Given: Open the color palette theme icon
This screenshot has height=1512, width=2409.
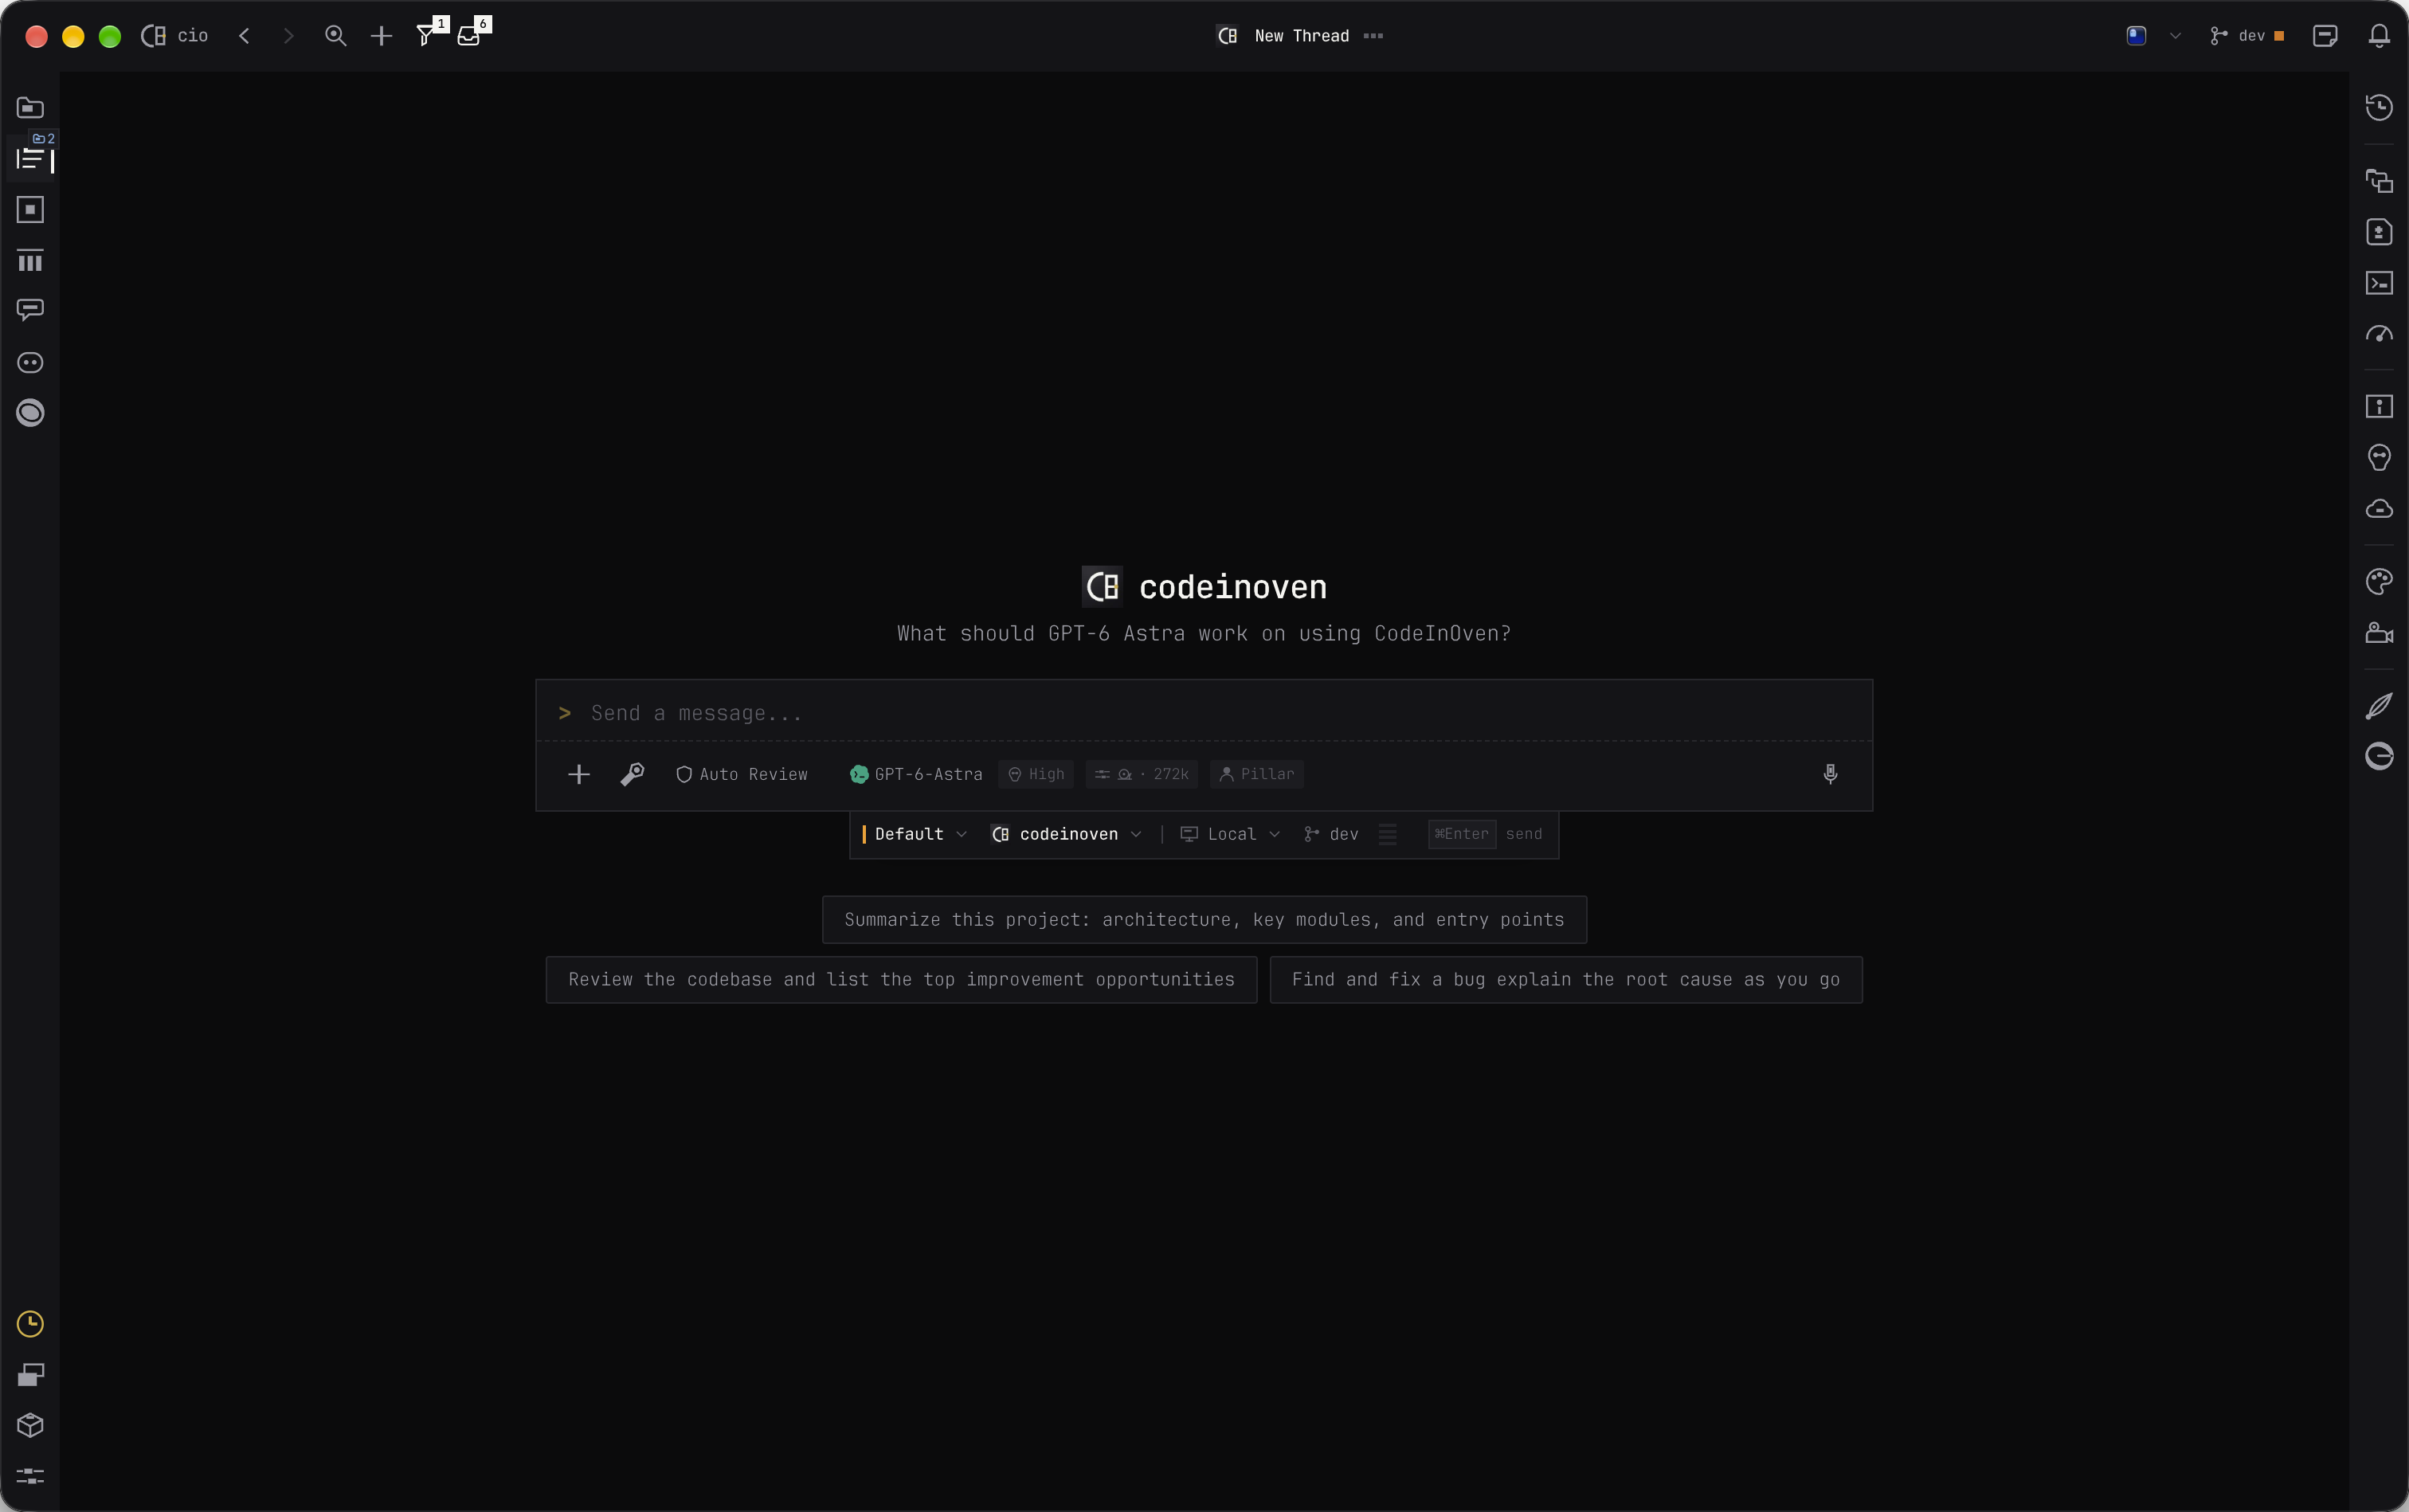Looking at the screenshot, I should coord(2379,581).
